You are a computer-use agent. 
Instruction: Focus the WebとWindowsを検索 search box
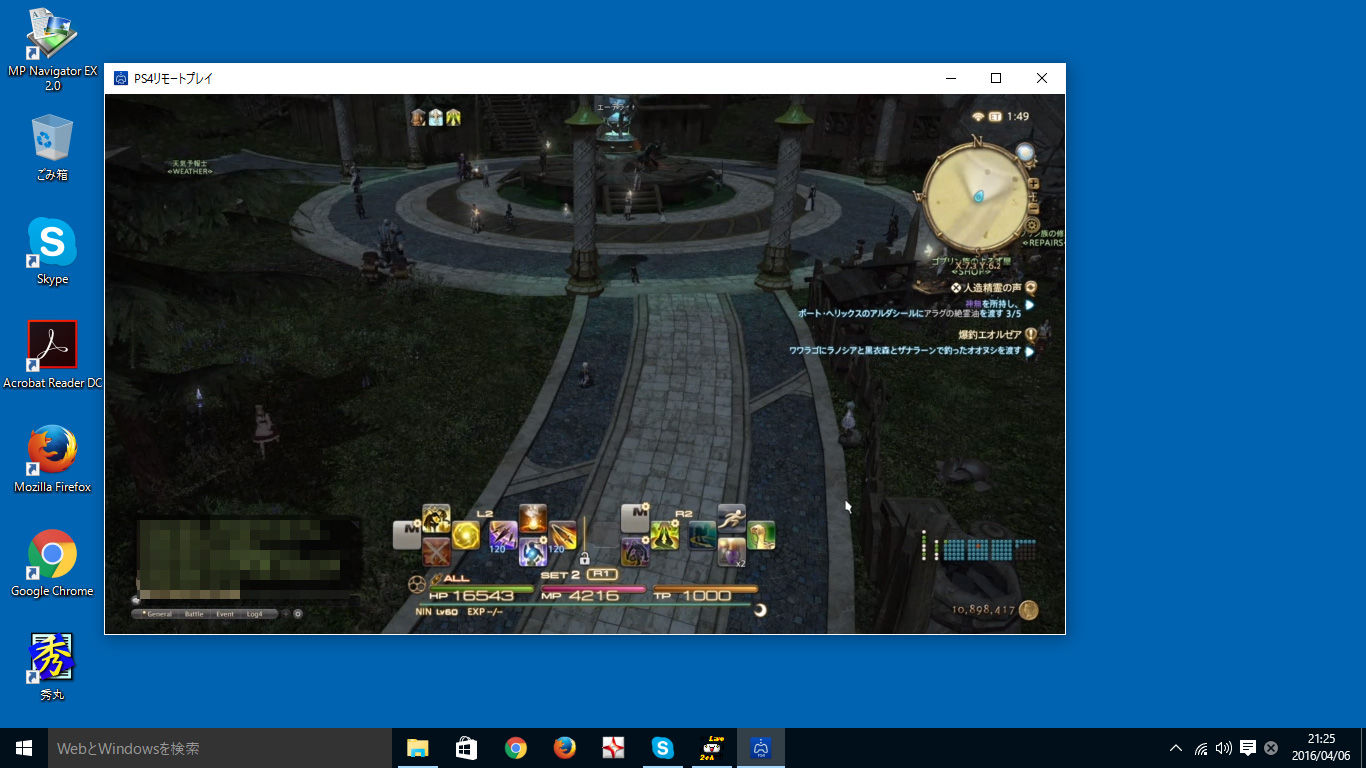click(219, 748)
